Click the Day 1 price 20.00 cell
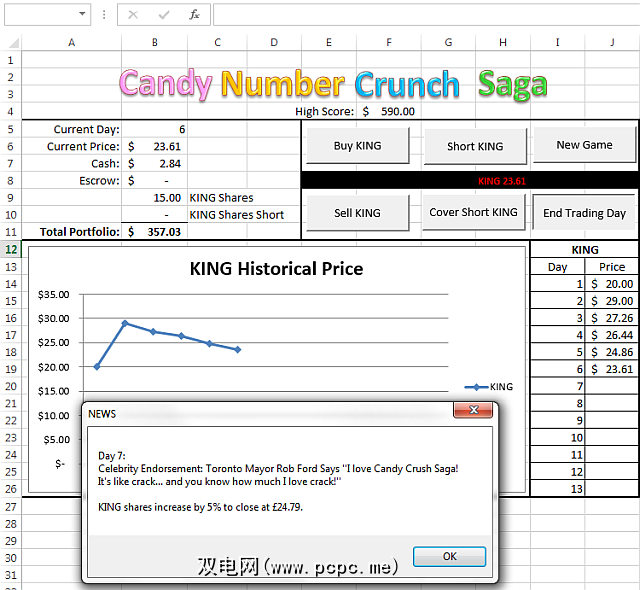 pos(612,284)
